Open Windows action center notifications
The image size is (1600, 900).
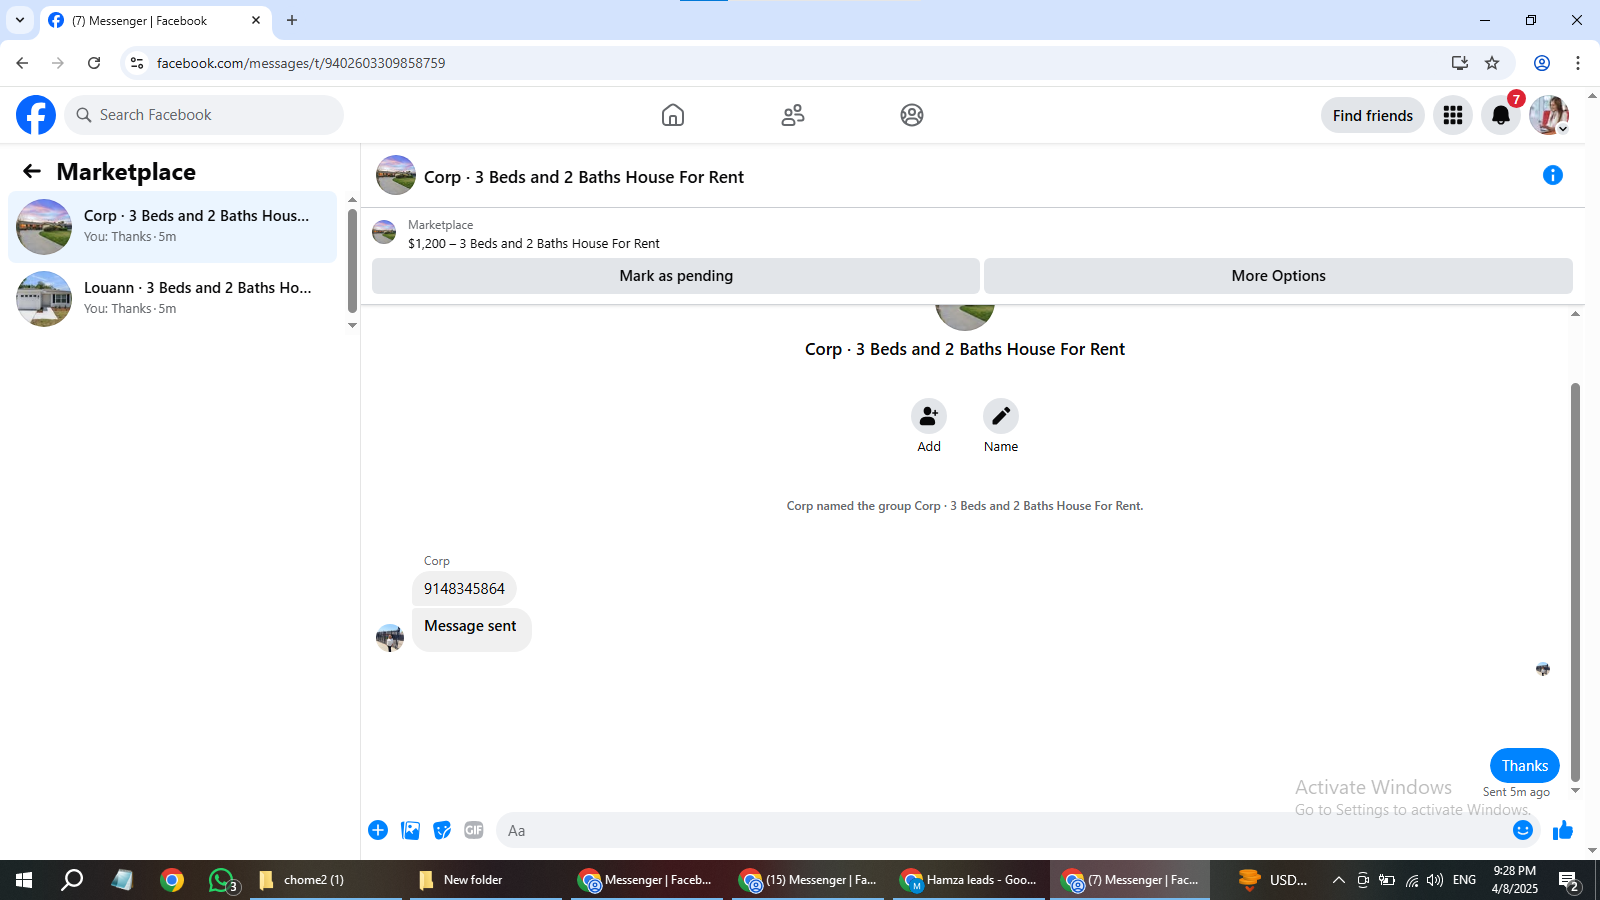(x=1569, y=880)
